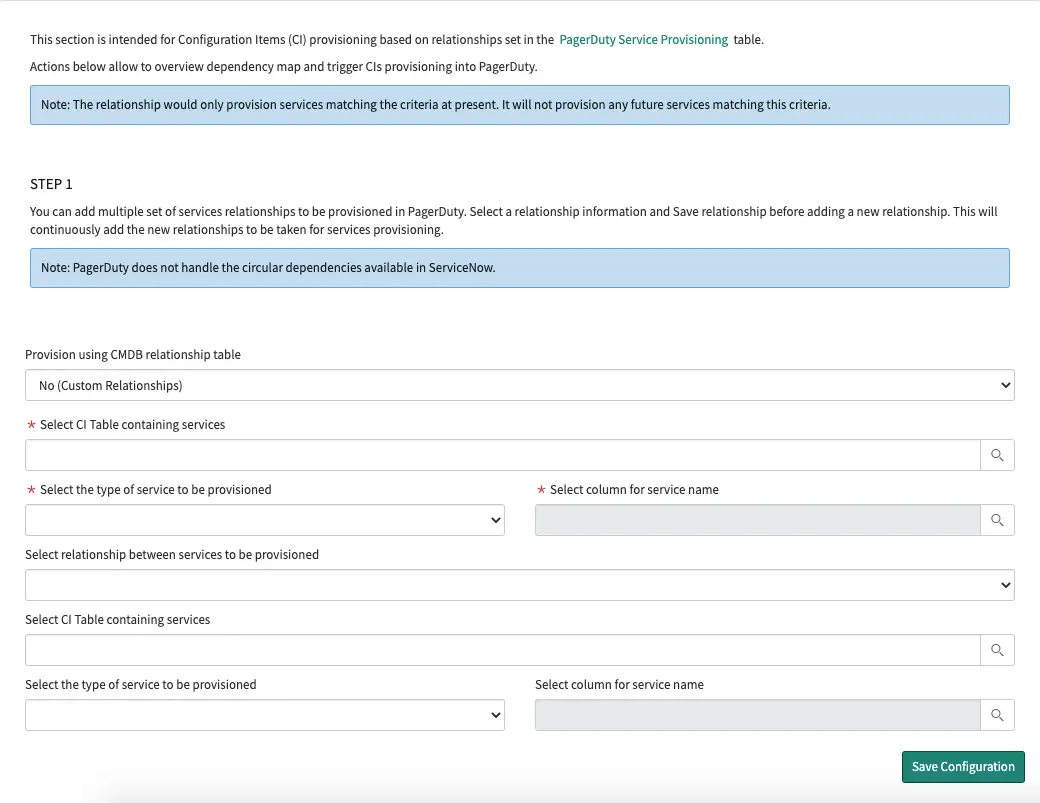Open the relationship between services dropdown
This screenshot has height=803, width=1040.
tap(519, 585)
